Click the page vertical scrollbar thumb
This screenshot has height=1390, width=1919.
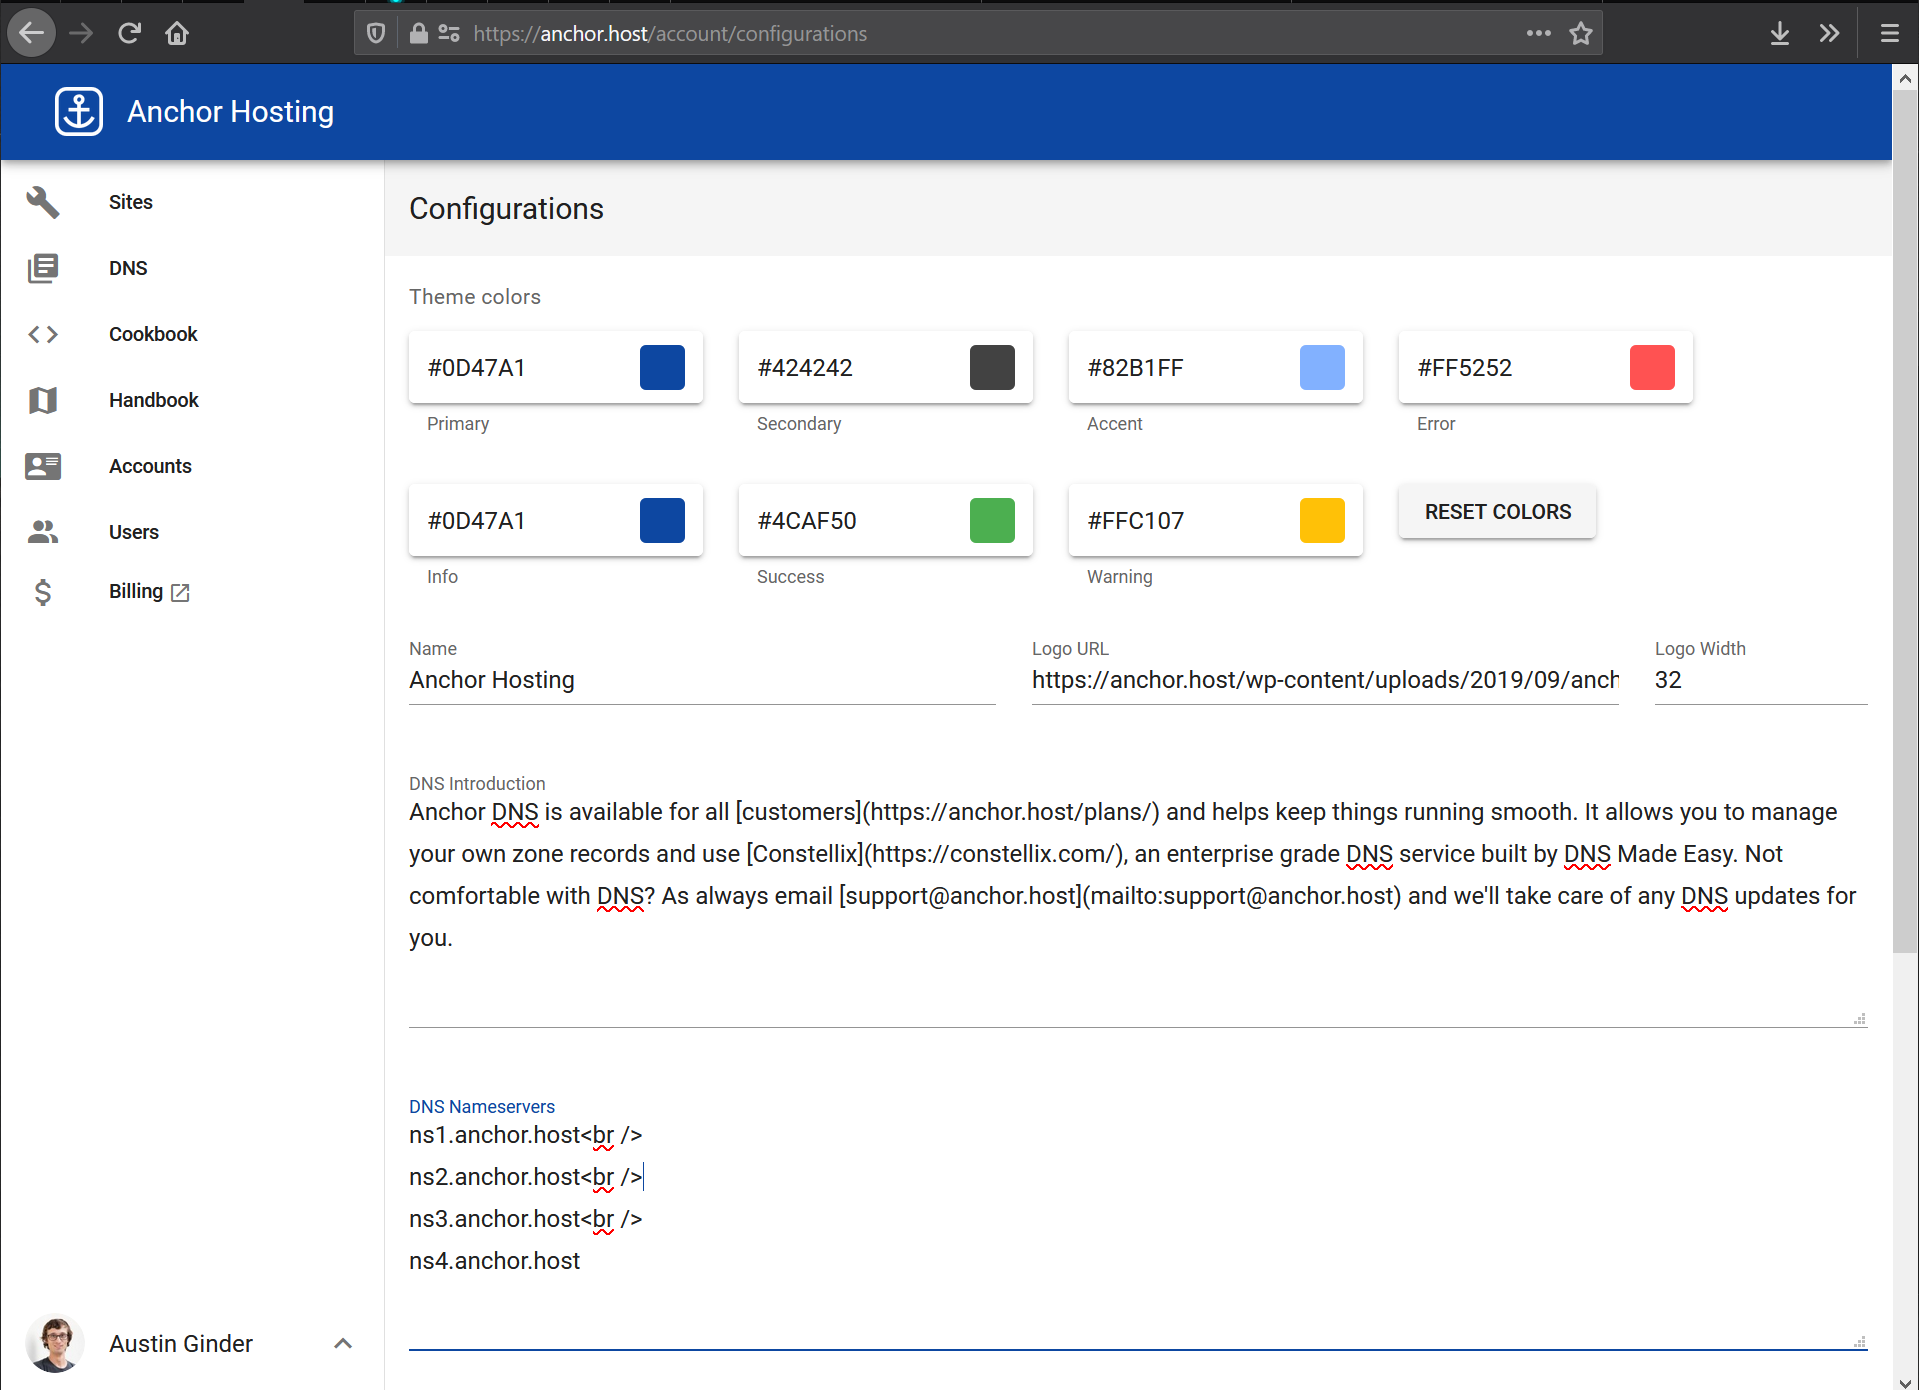1905,520
